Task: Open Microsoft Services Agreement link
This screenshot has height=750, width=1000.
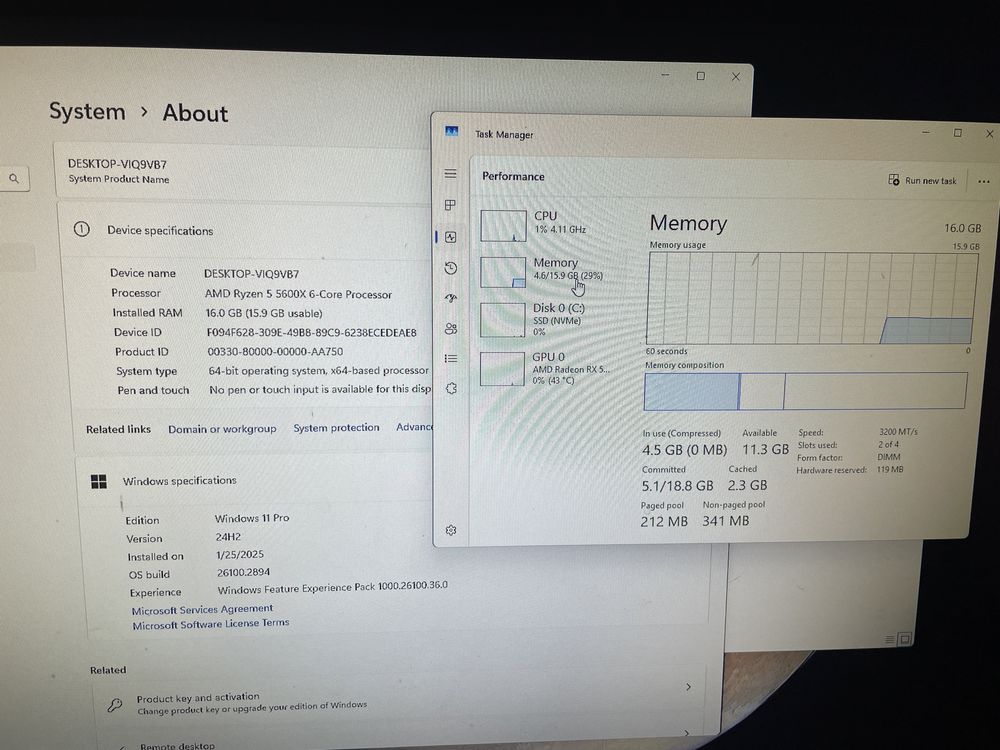Action: click(202, 610)
